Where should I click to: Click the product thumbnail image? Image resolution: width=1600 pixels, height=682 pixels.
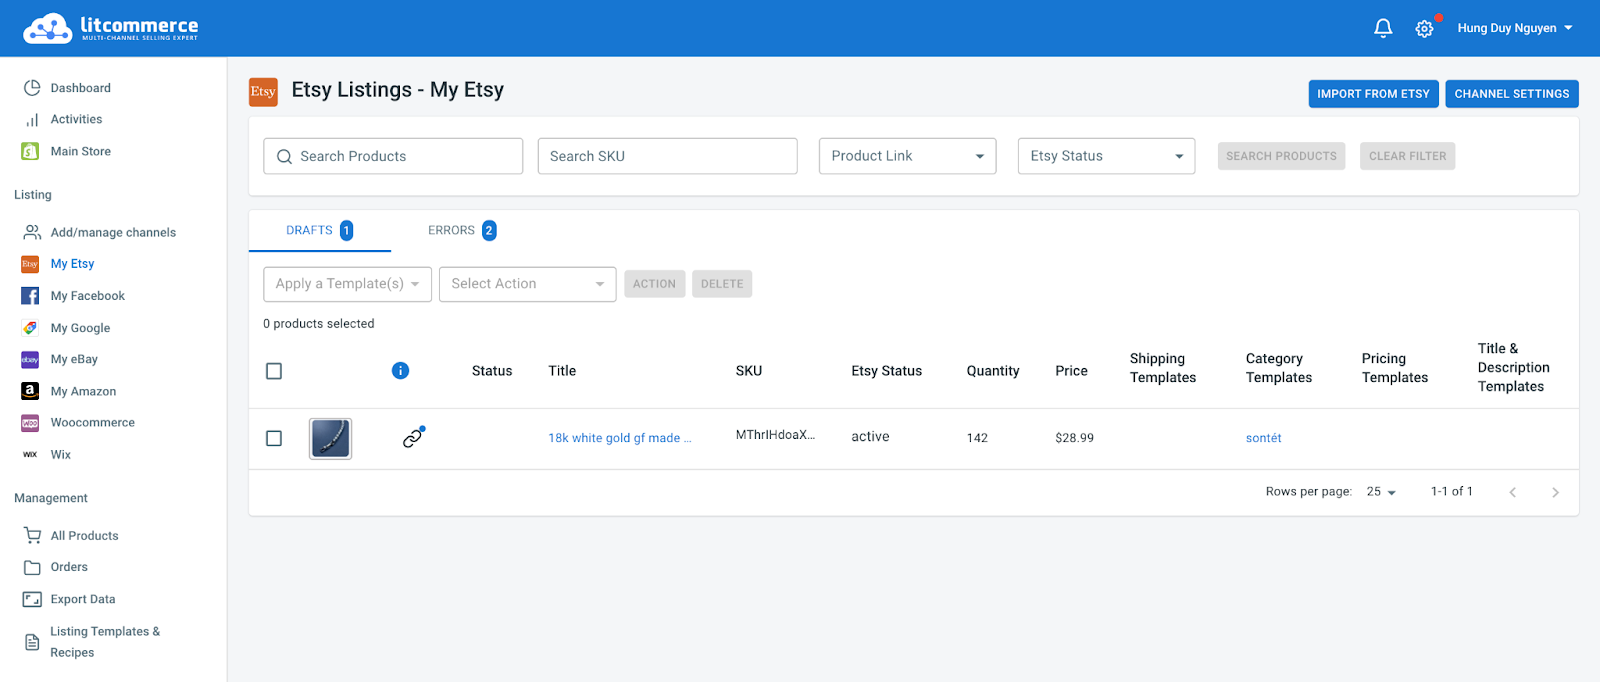tap(331, 438)
